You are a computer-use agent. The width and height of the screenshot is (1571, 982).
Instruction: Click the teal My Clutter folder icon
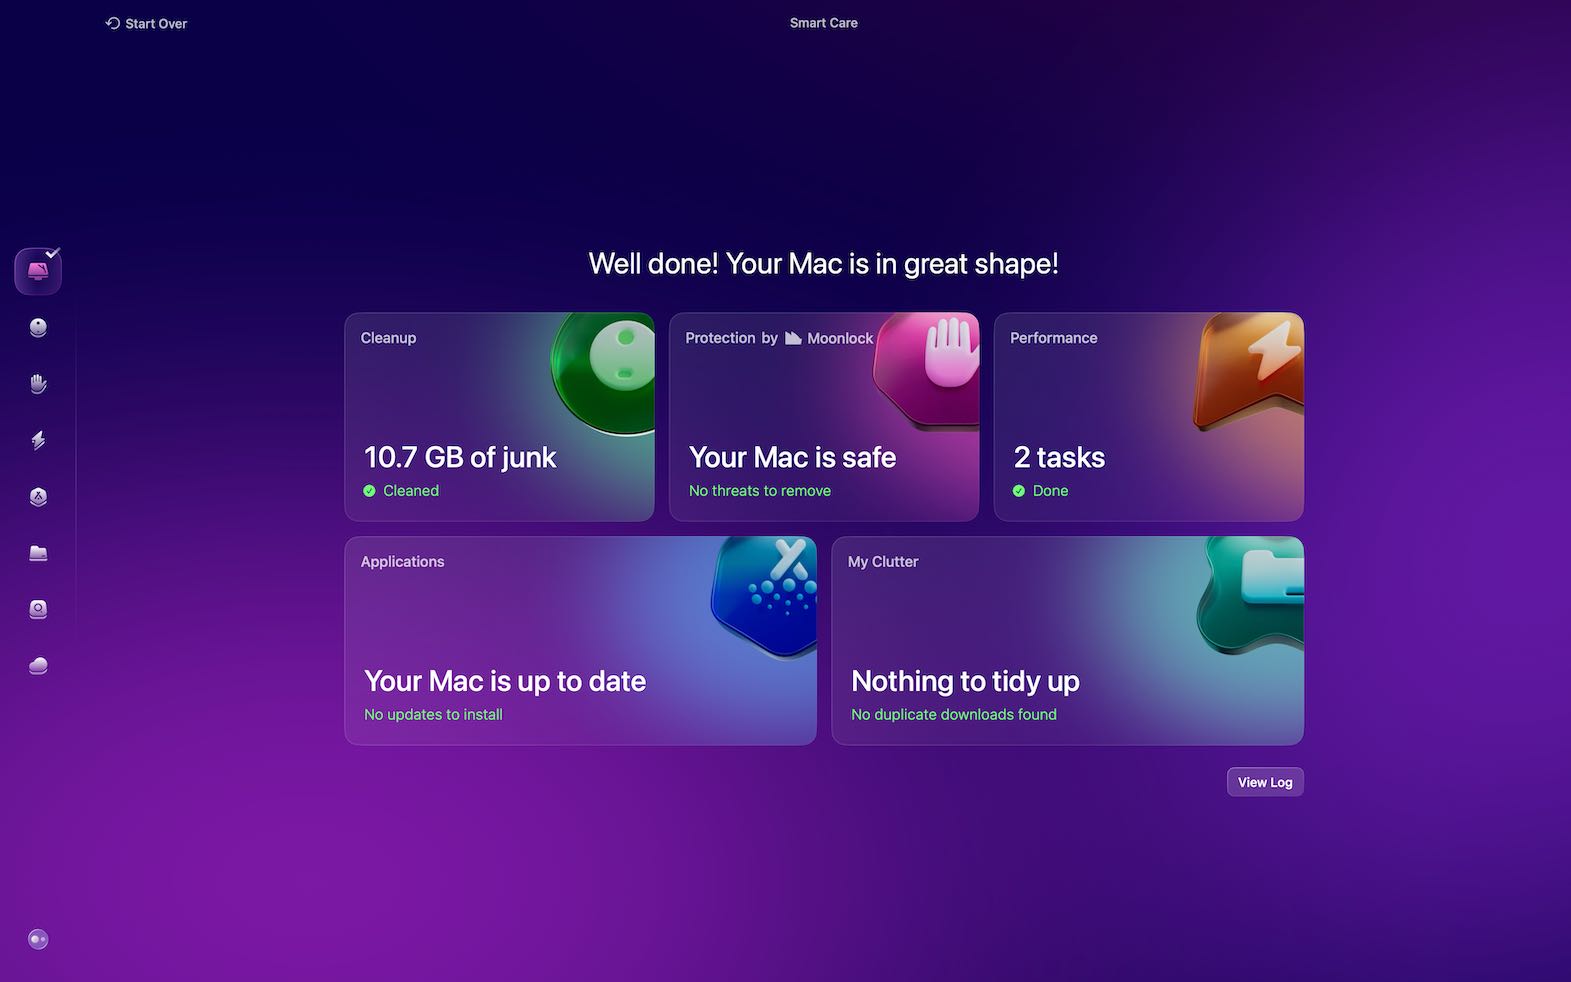[x=1252, y=594]
